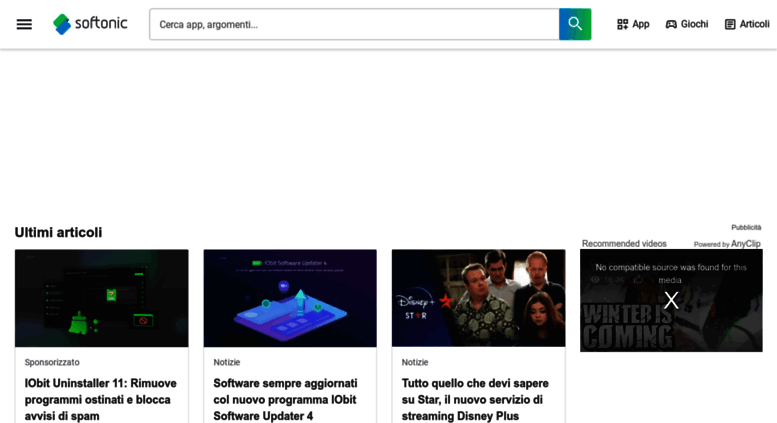Open the Giochi menu item
This screenshot has width=777, height=423.
point(687,24)
